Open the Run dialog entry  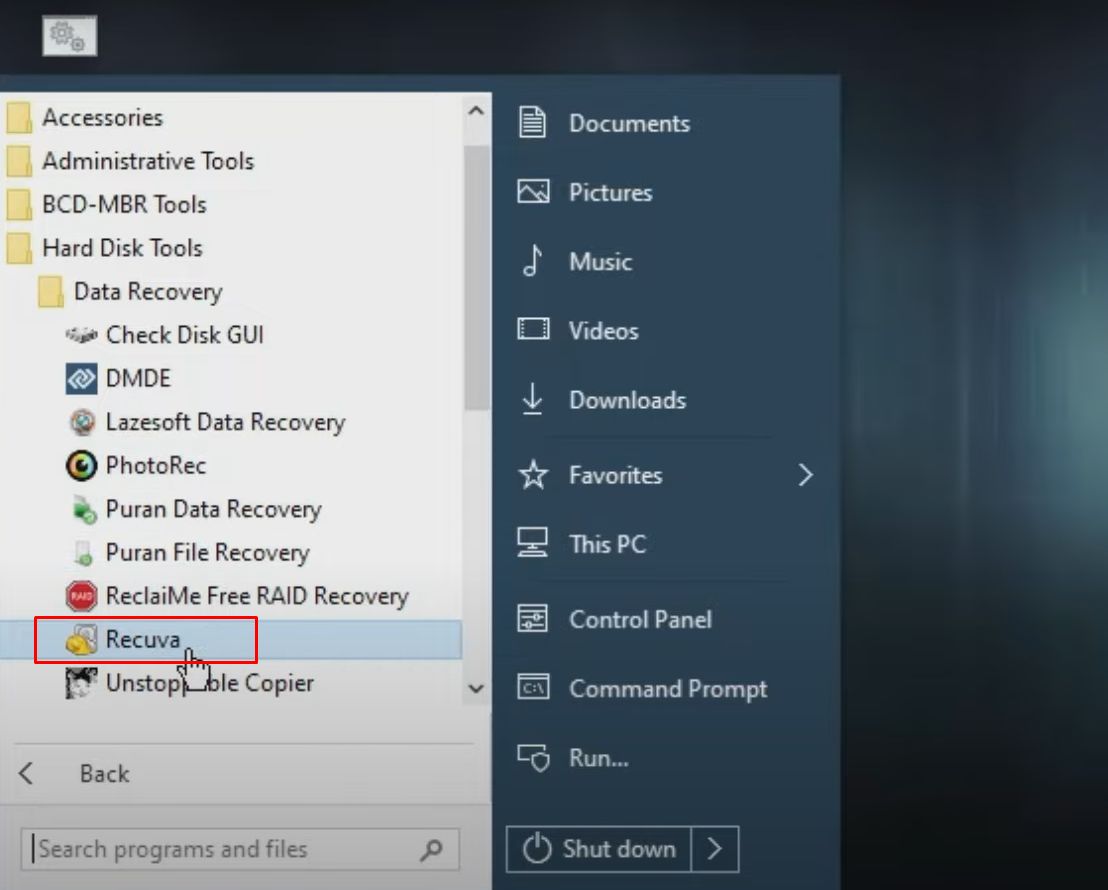(x=600, y=758)
